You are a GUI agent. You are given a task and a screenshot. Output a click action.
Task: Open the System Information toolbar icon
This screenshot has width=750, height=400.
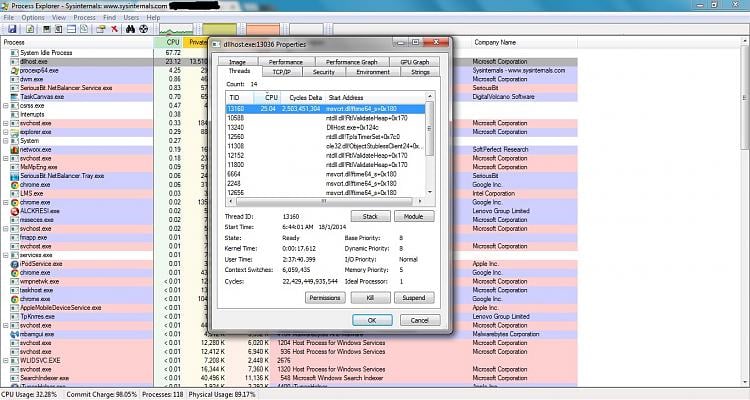(x=47, y=29)
